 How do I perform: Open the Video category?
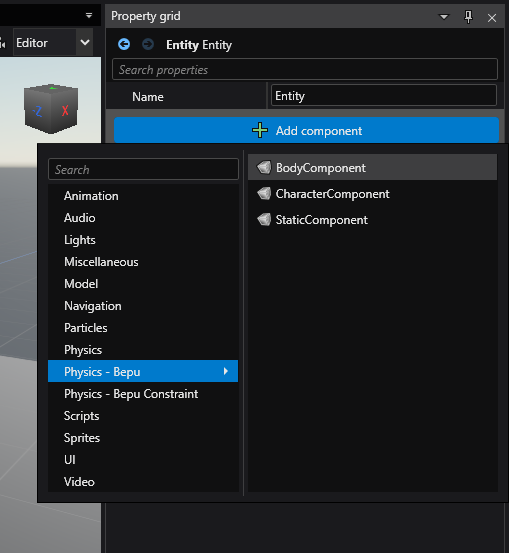[x=143, y=481]
